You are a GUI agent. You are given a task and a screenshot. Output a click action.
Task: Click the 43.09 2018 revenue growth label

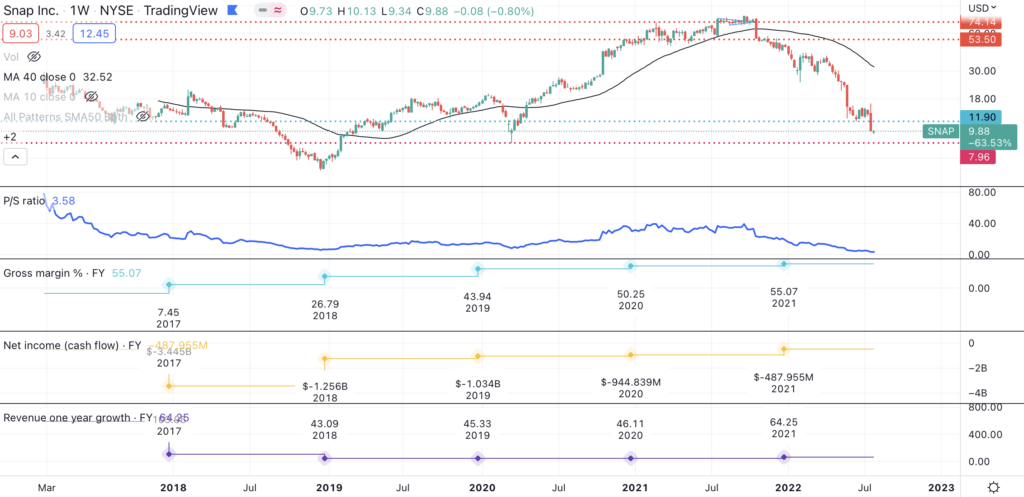tap(325, 429)
